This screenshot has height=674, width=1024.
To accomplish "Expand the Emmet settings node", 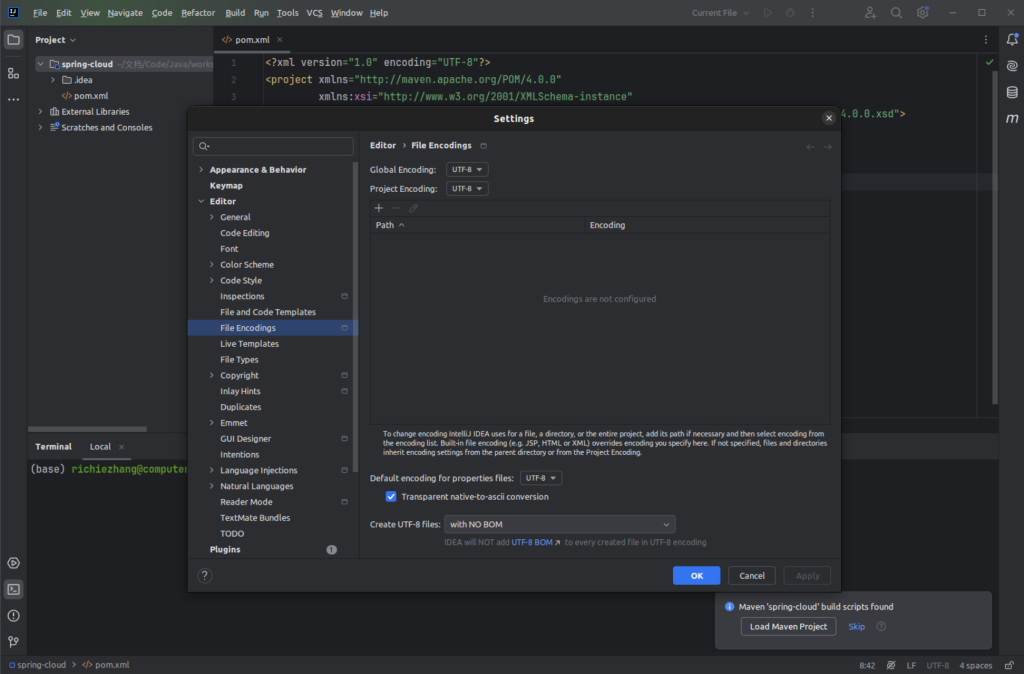I will click(212, 423).
